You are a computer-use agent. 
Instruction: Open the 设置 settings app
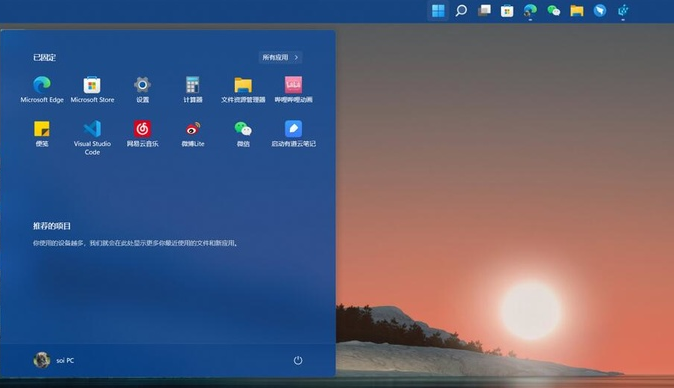(x=142, y=89)
